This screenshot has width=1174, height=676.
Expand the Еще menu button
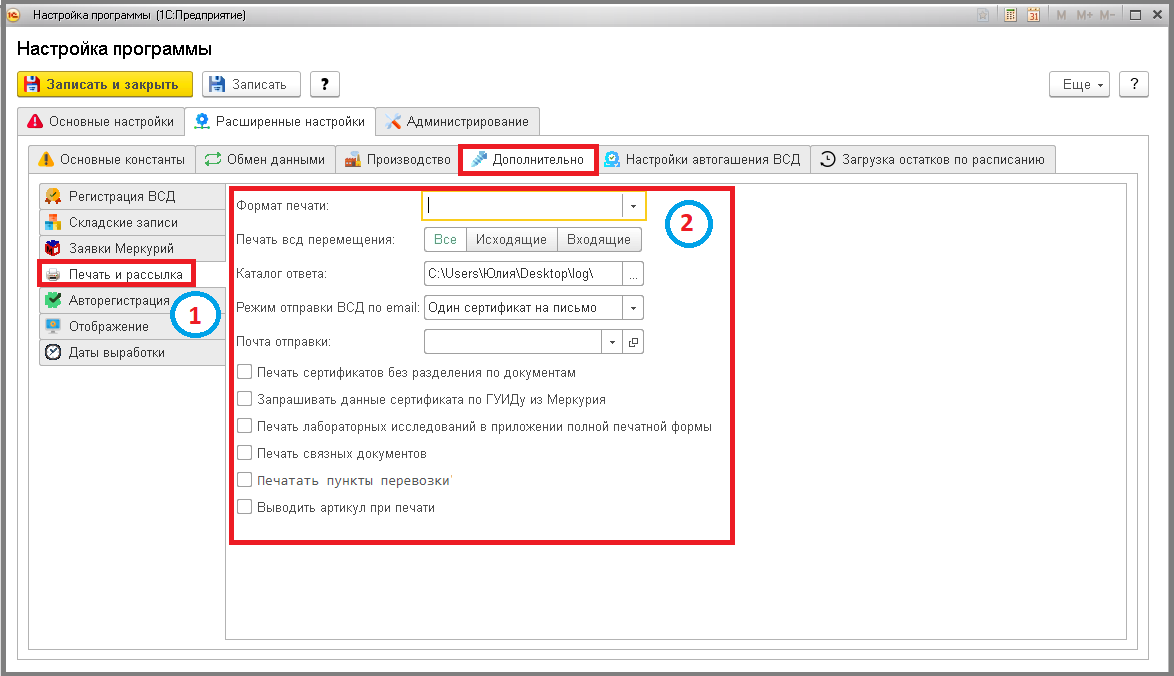coord(1079,85)
